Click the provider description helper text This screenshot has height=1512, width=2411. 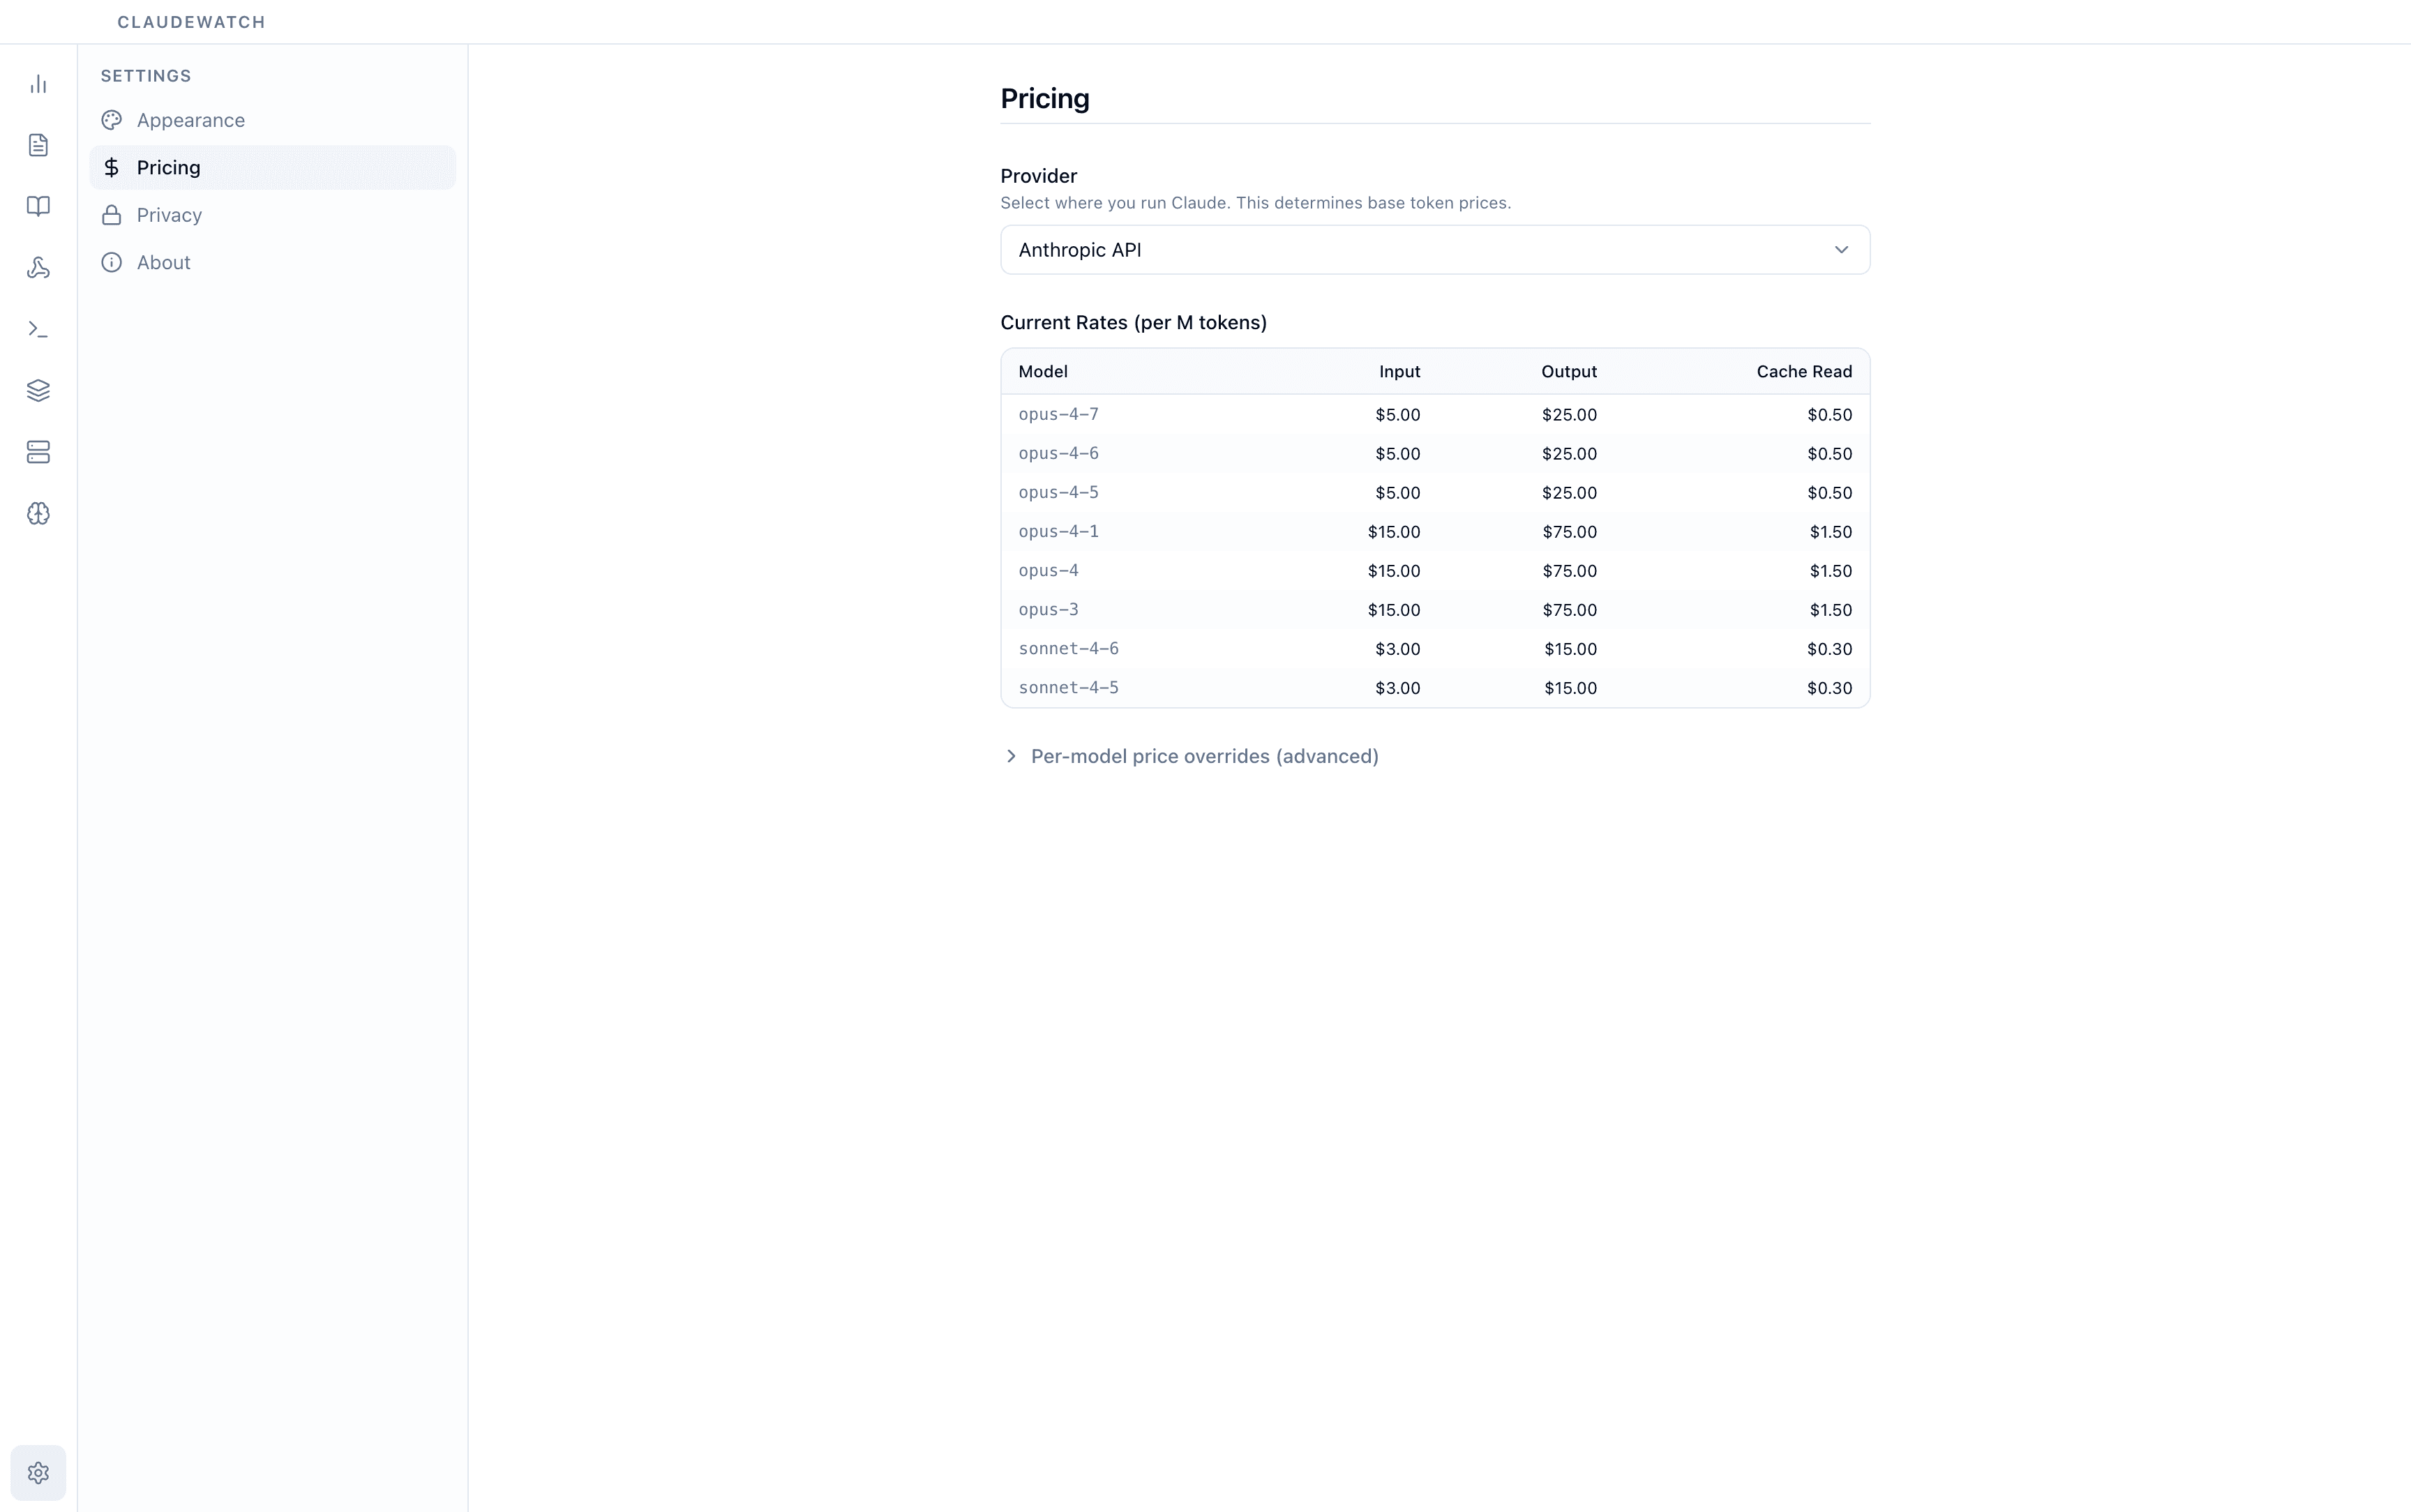pyautogui.click(x=1255, y=203)
